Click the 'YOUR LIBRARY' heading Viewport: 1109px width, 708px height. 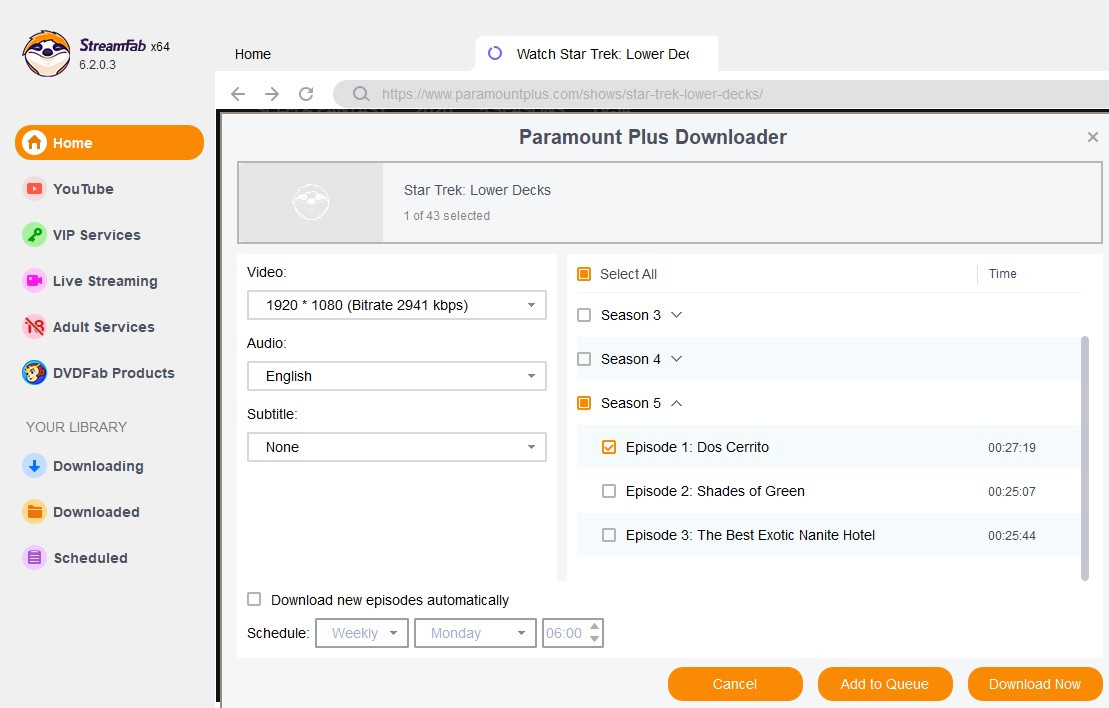point(76,427)
